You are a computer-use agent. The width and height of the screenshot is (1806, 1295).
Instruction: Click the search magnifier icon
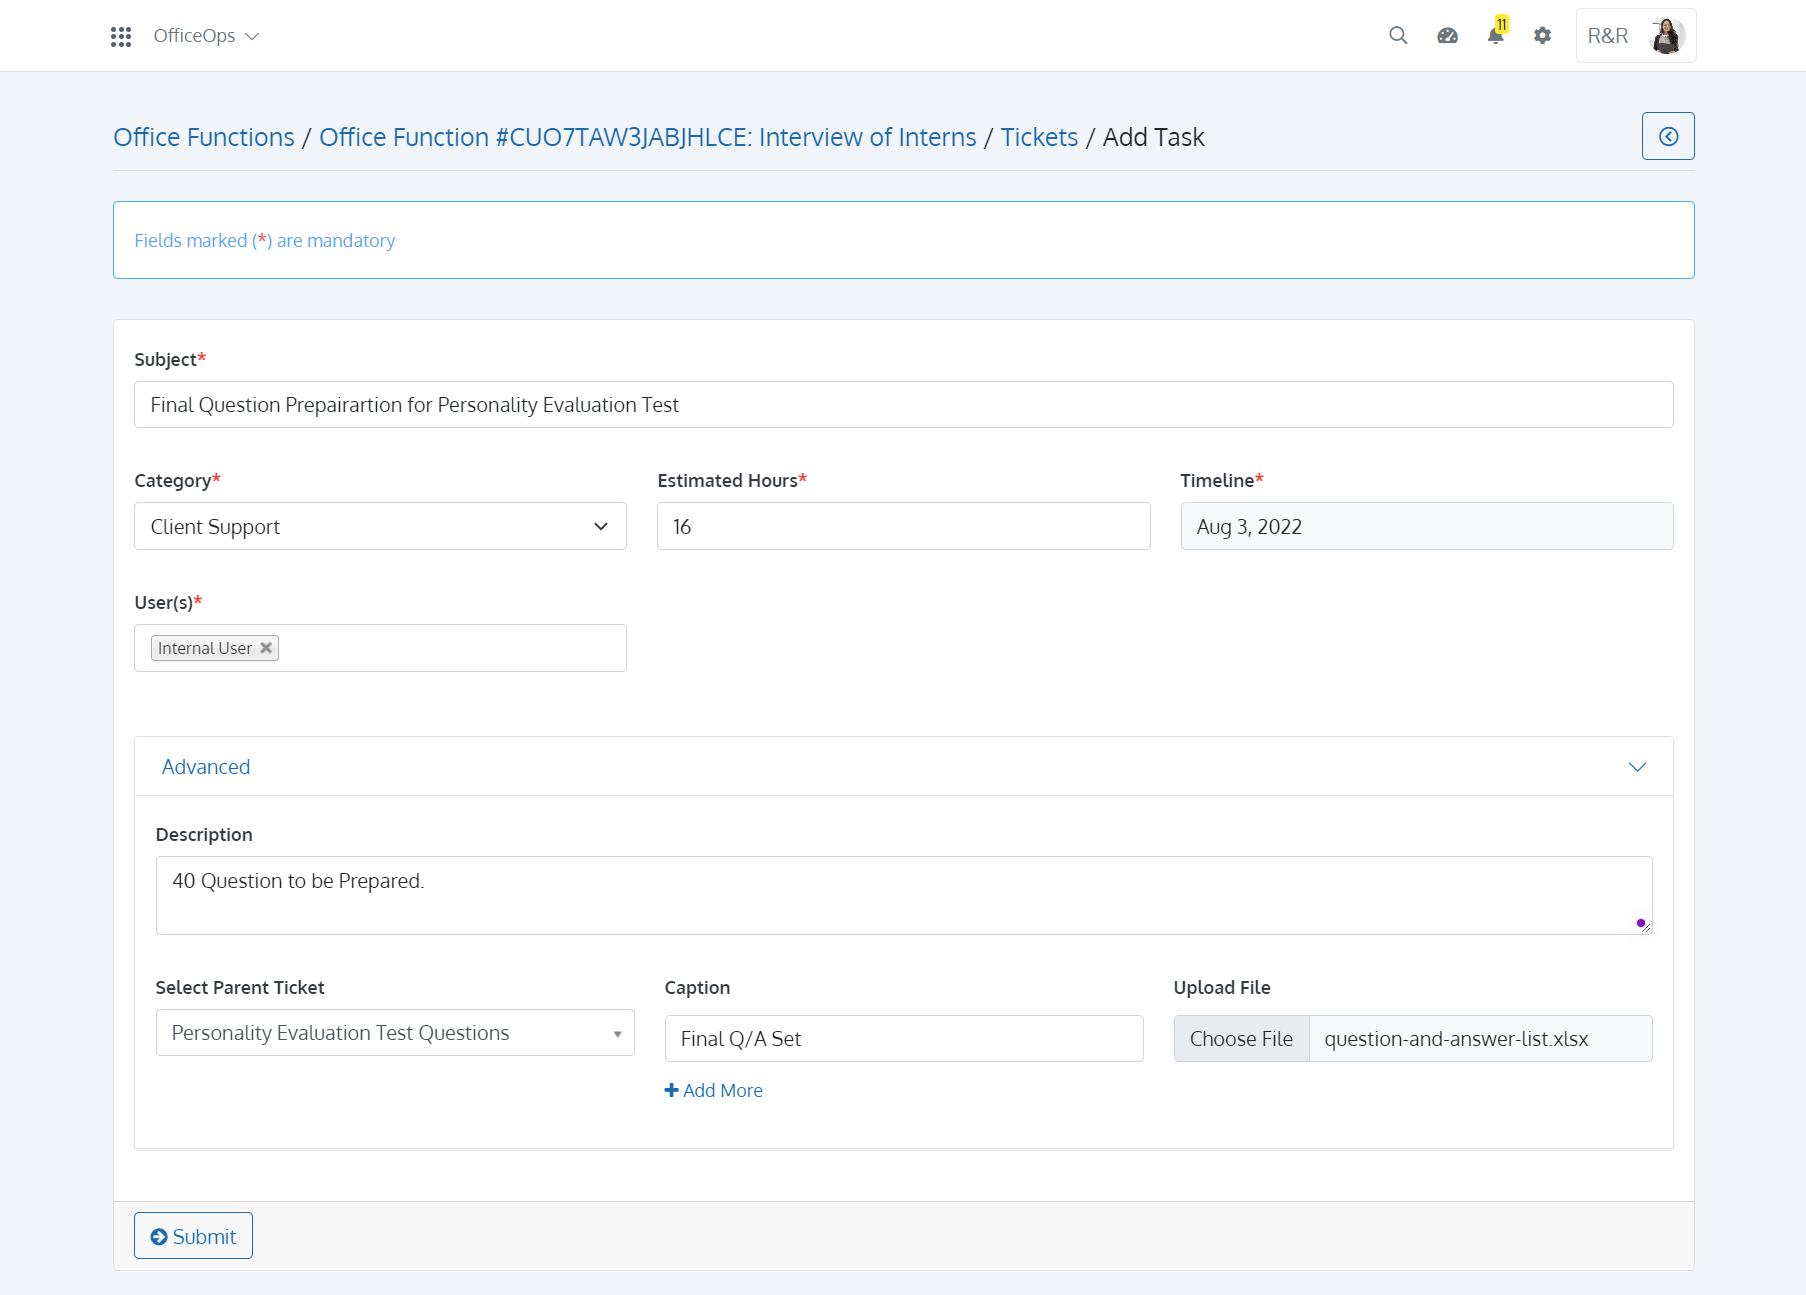pyautogui.click(x=1398, y=36)
